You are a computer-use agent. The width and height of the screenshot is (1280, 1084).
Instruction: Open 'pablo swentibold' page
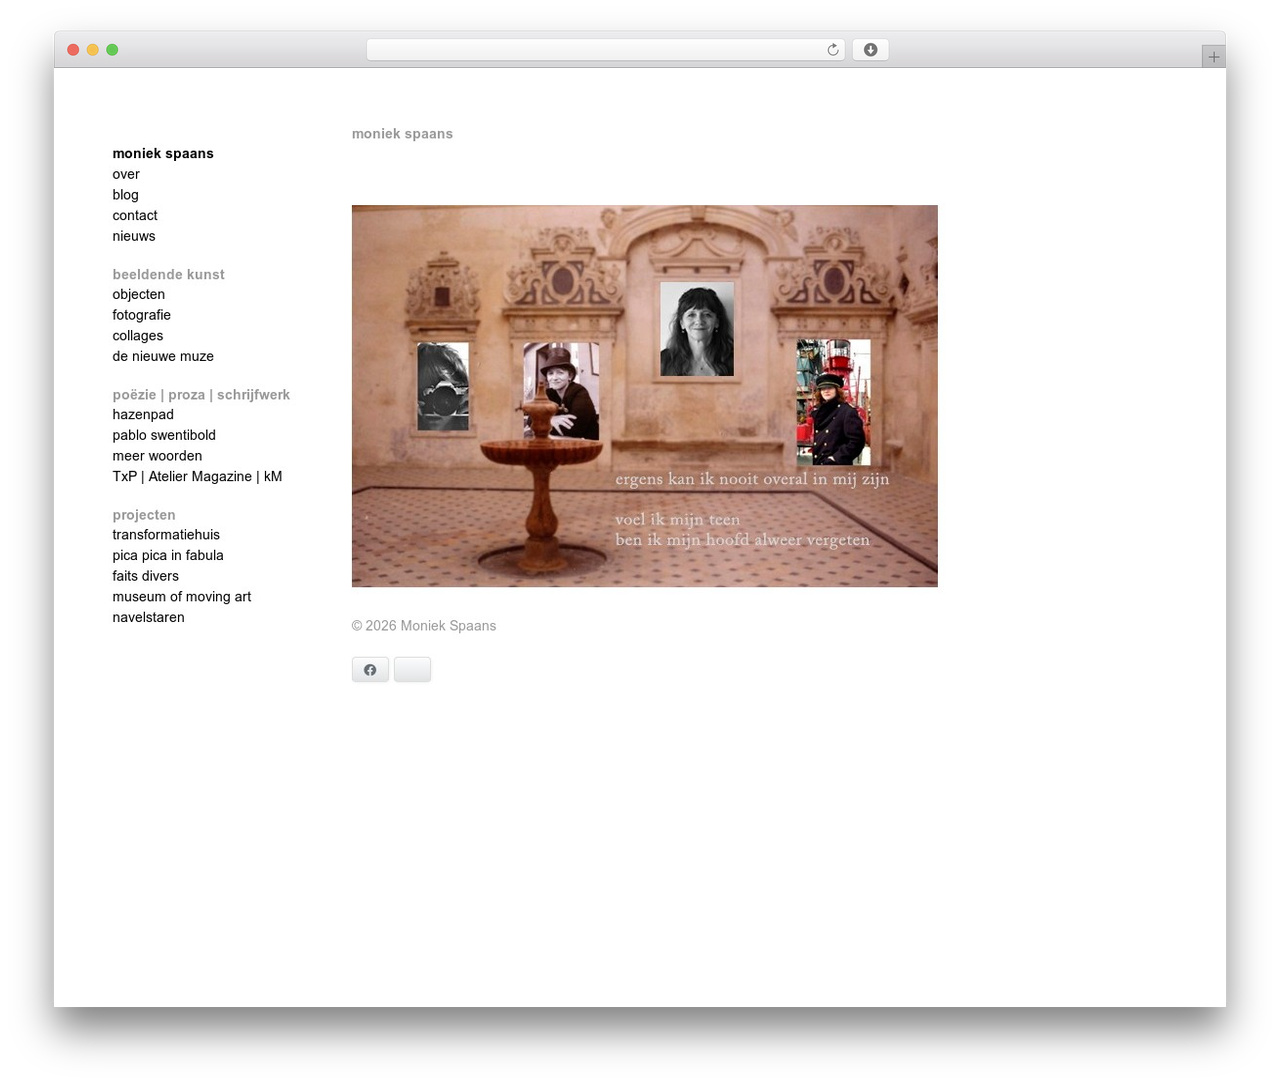click(x=164, y=435)
